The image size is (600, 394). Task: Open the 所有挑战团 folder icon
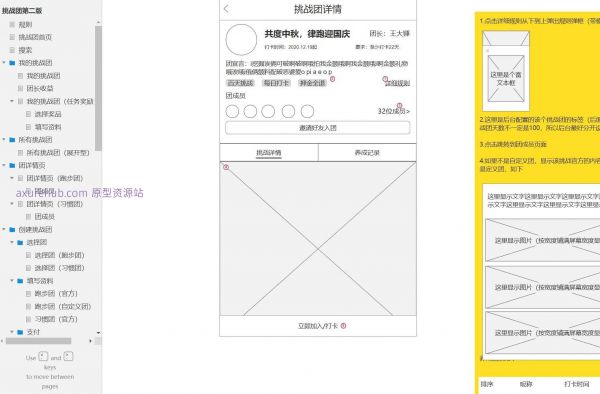pyautogui.click(x=12, y=140)
